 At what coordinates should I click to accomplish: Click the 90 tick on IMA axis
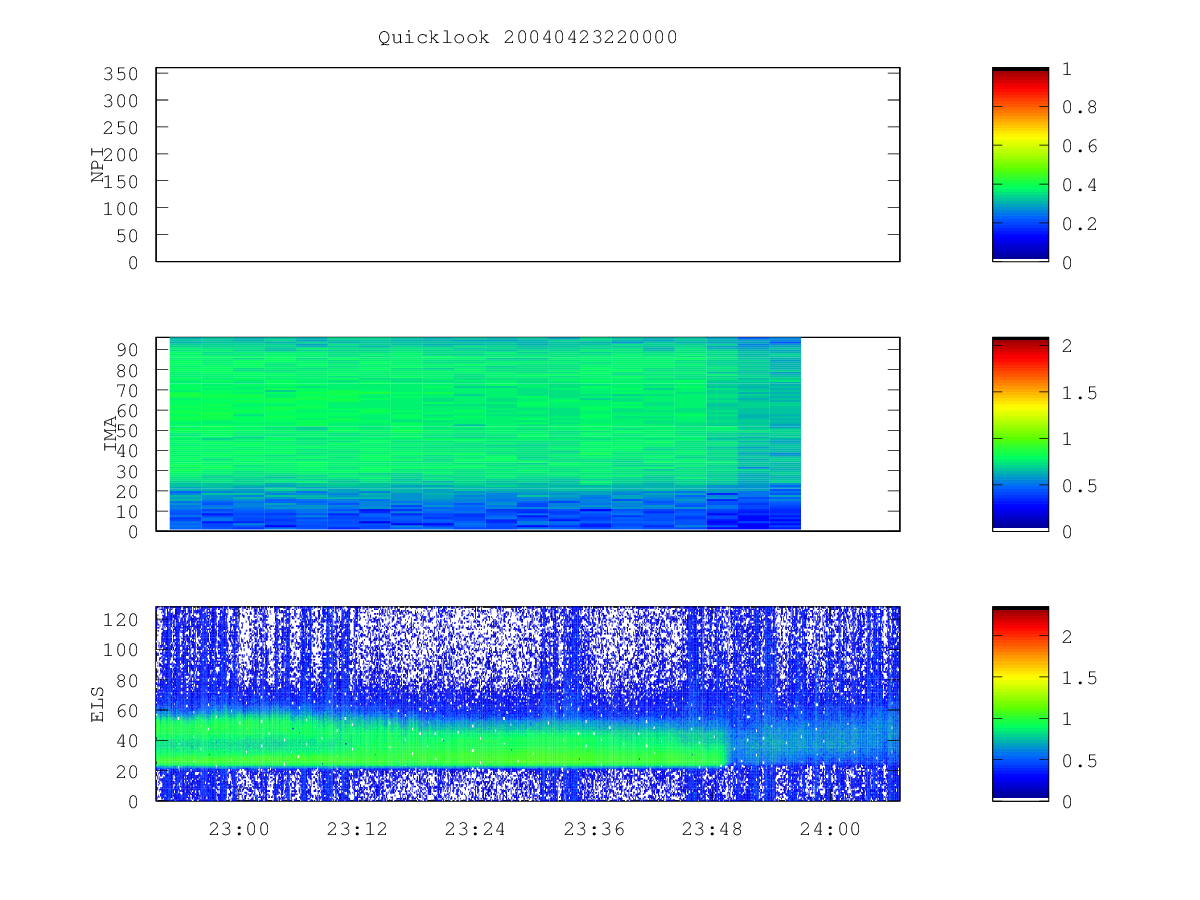point(127,349)
